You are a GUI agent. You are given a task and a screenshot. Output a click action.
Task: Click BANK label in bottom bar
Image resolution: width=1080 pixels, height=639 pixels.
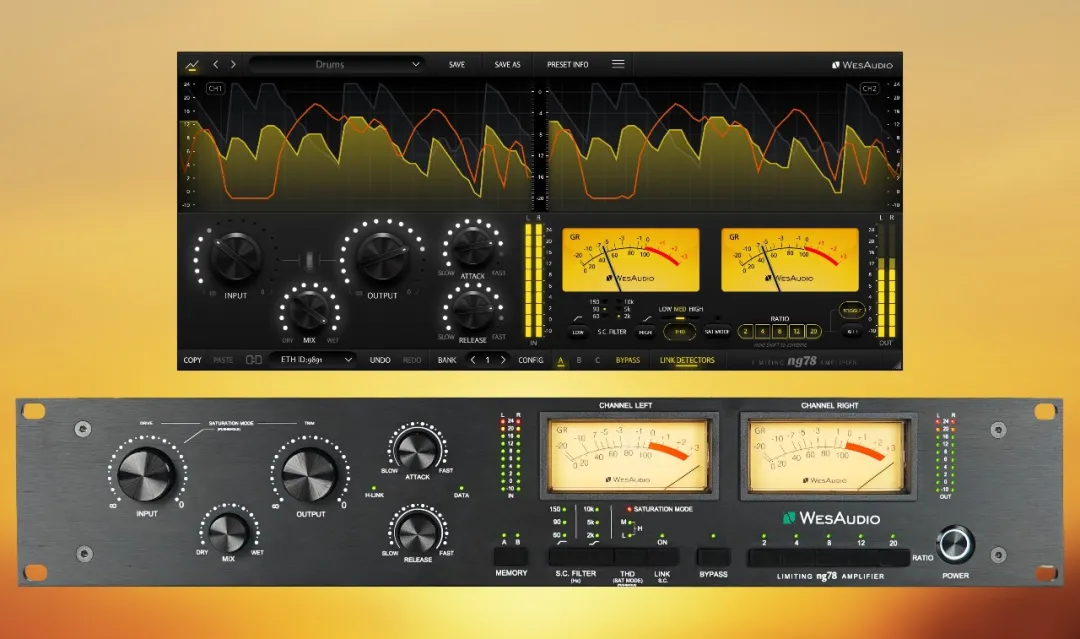coord(447,360)
